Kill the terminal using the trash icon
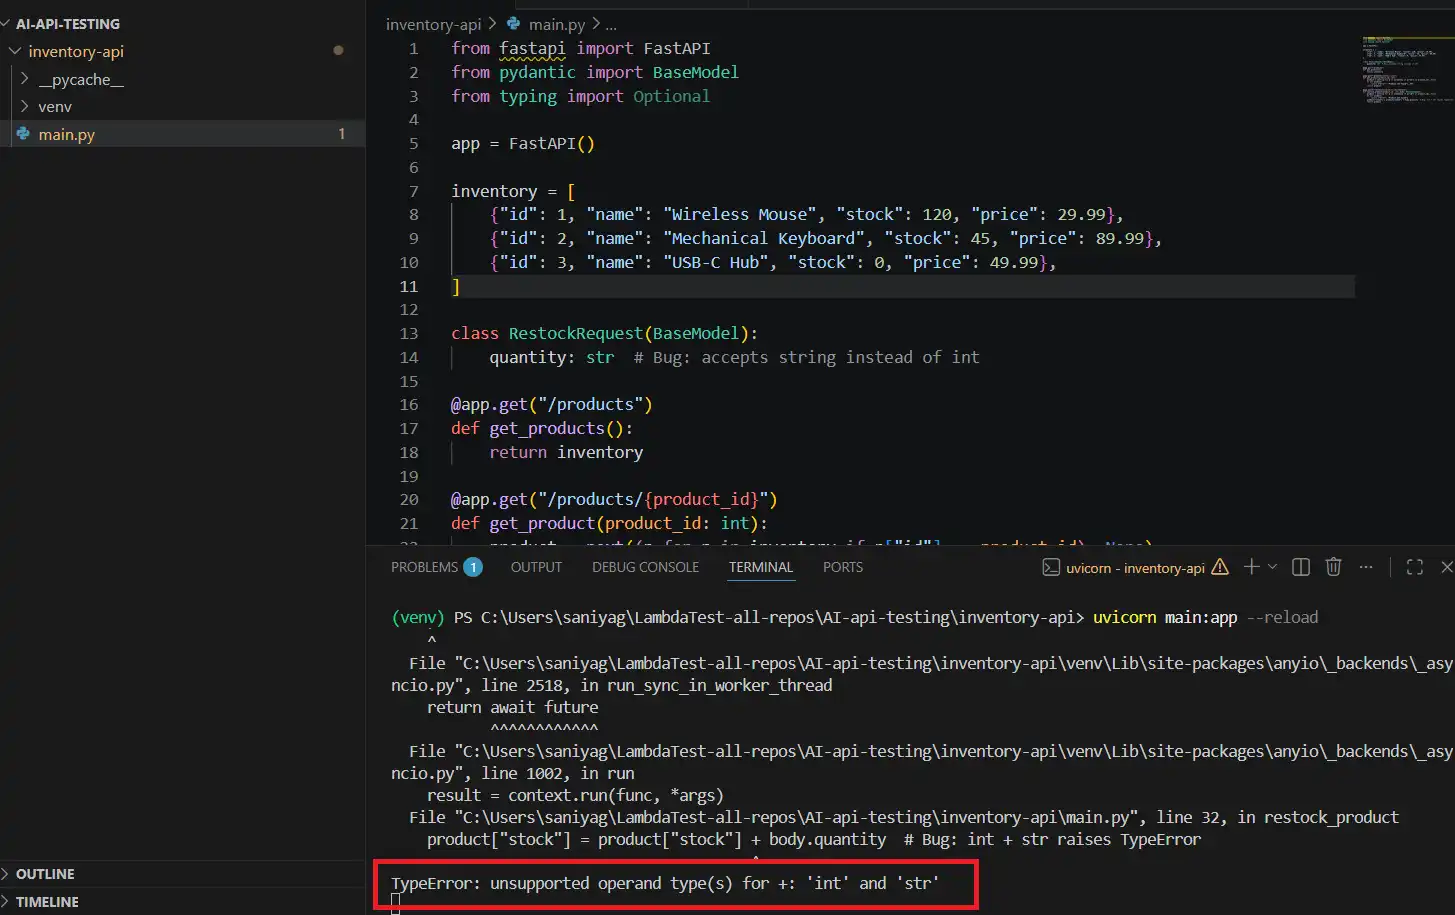The width and height of the screenshot is (1455, 915). tap(1333, 567)
